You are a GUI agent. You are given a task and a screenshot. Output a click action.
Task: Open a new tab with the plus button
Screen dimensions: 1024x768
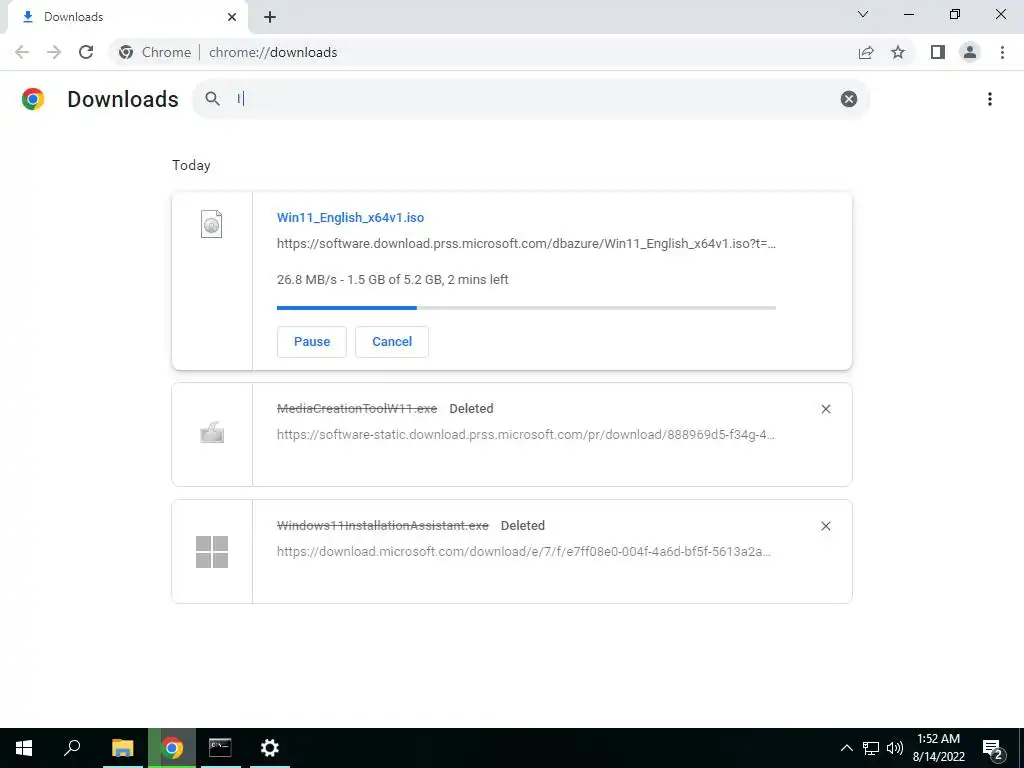point(270,17)
